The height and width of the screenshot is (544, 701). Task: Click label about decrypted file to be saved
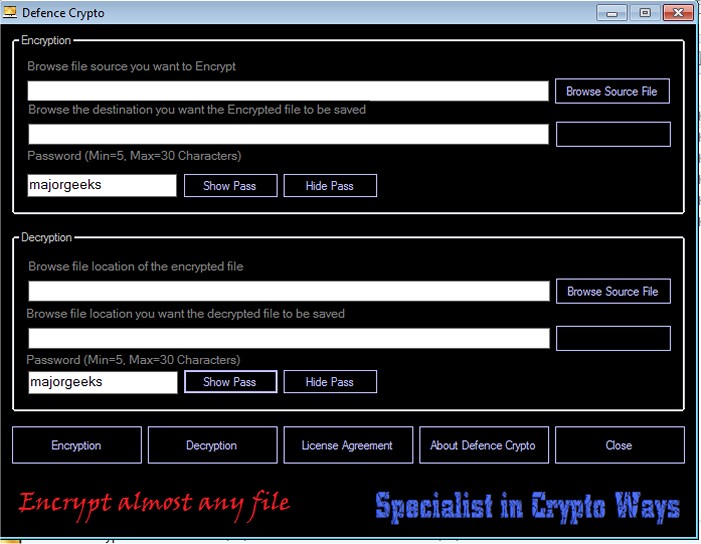pyautogui.click(x=186, y=314)
